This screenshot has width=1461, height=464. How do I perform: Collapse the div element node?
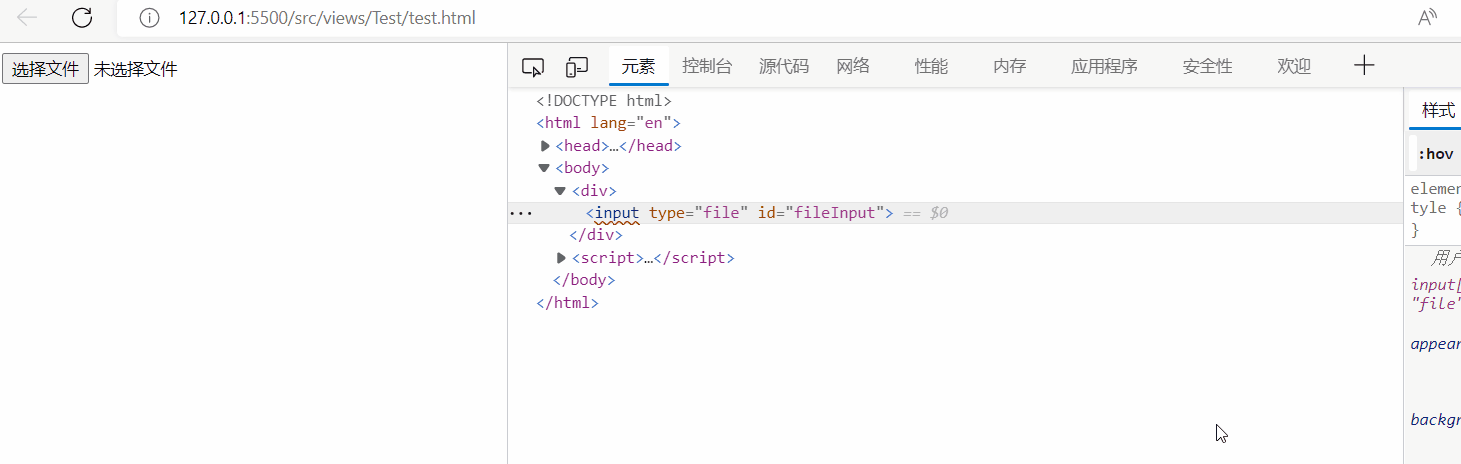(560, 190)
